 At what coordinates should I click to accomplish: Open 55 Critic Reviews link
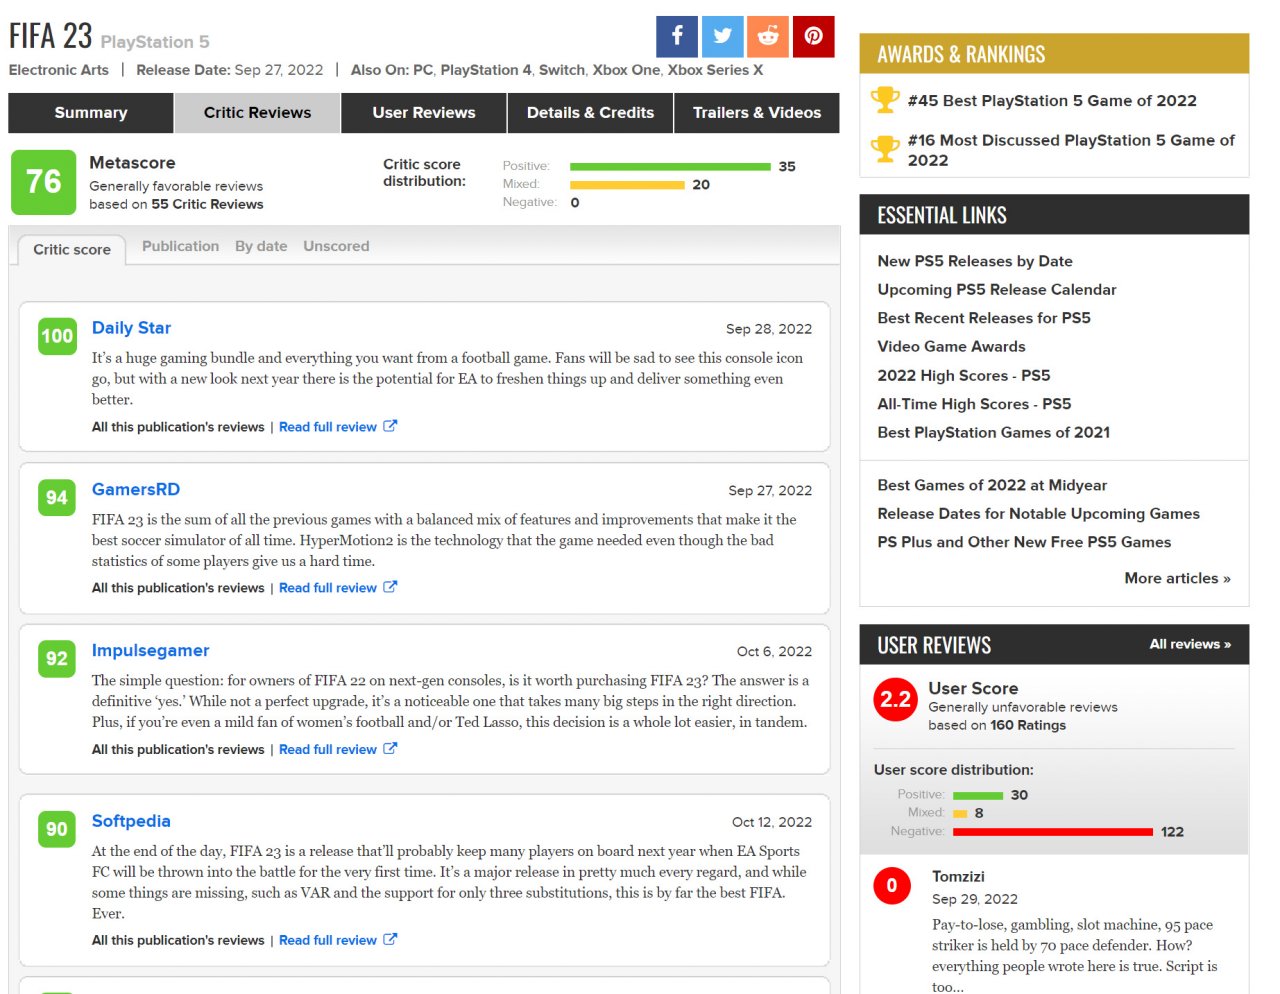[x=207, y=204]
